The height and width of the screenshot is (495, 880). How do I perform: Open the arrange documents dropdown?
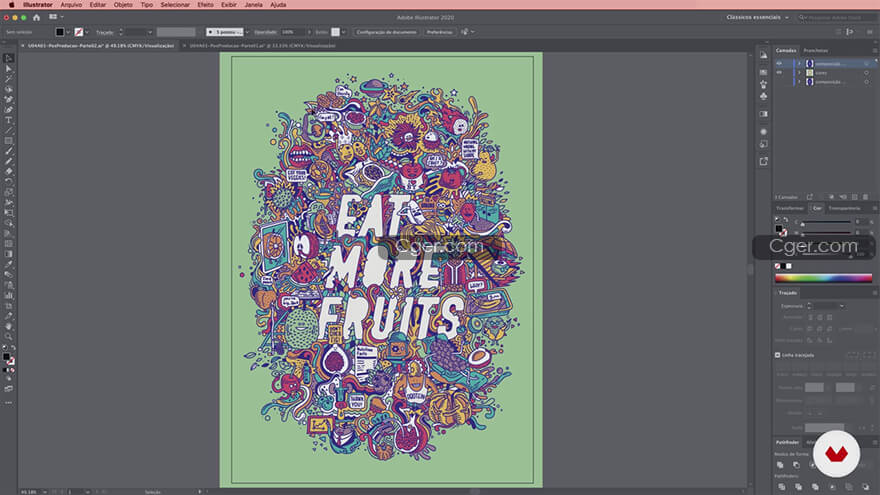click(56, 17)
